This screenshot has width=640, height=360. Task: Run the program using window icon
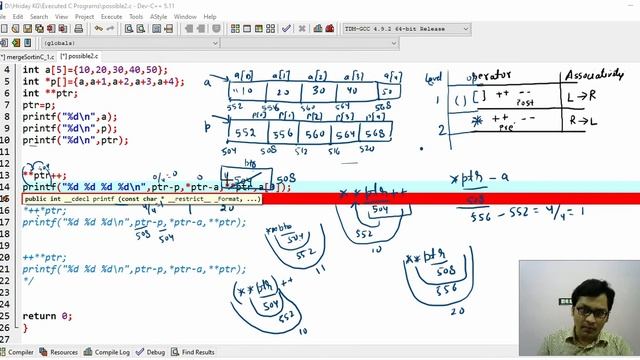pyautogui.click(x=247, y=29)
